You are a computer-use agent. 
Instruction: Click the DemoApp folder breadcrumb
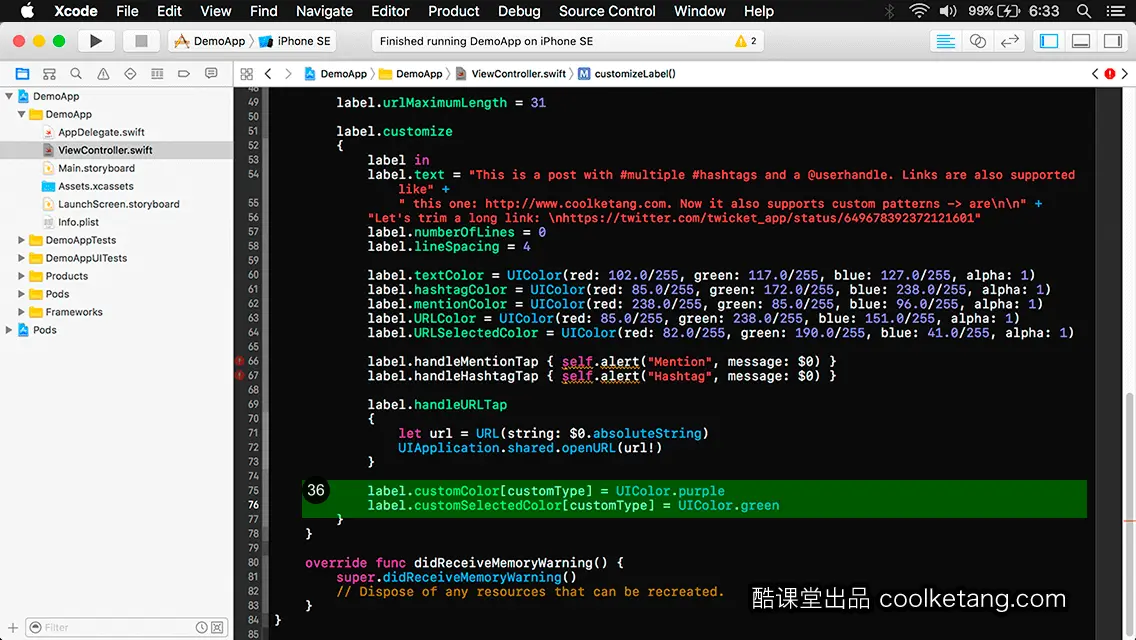[411, 74]
